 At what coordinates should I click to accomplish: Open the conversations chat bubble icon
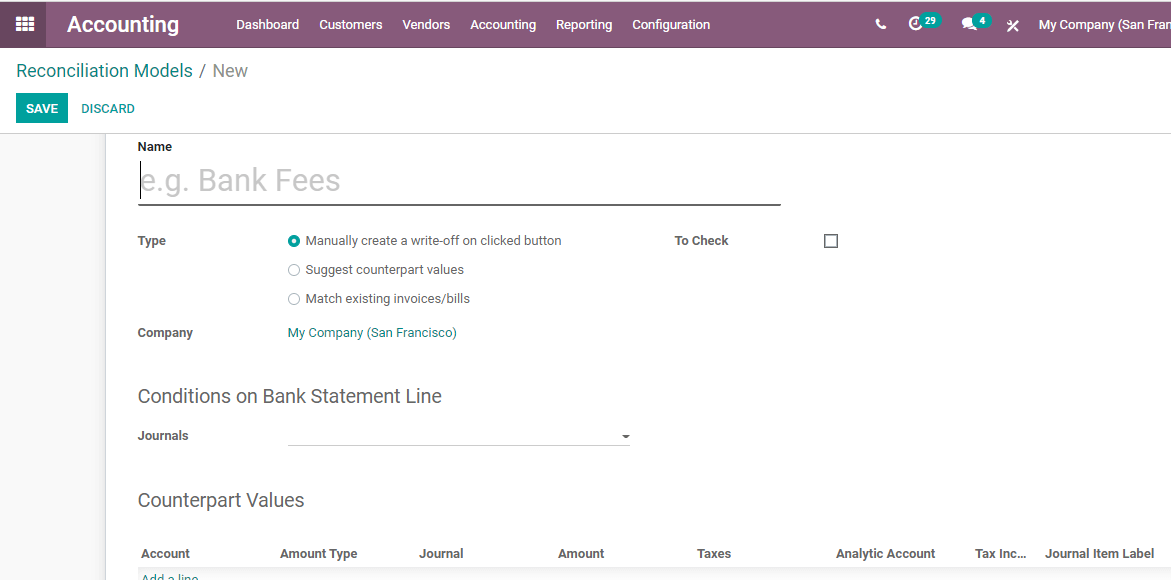968,24
